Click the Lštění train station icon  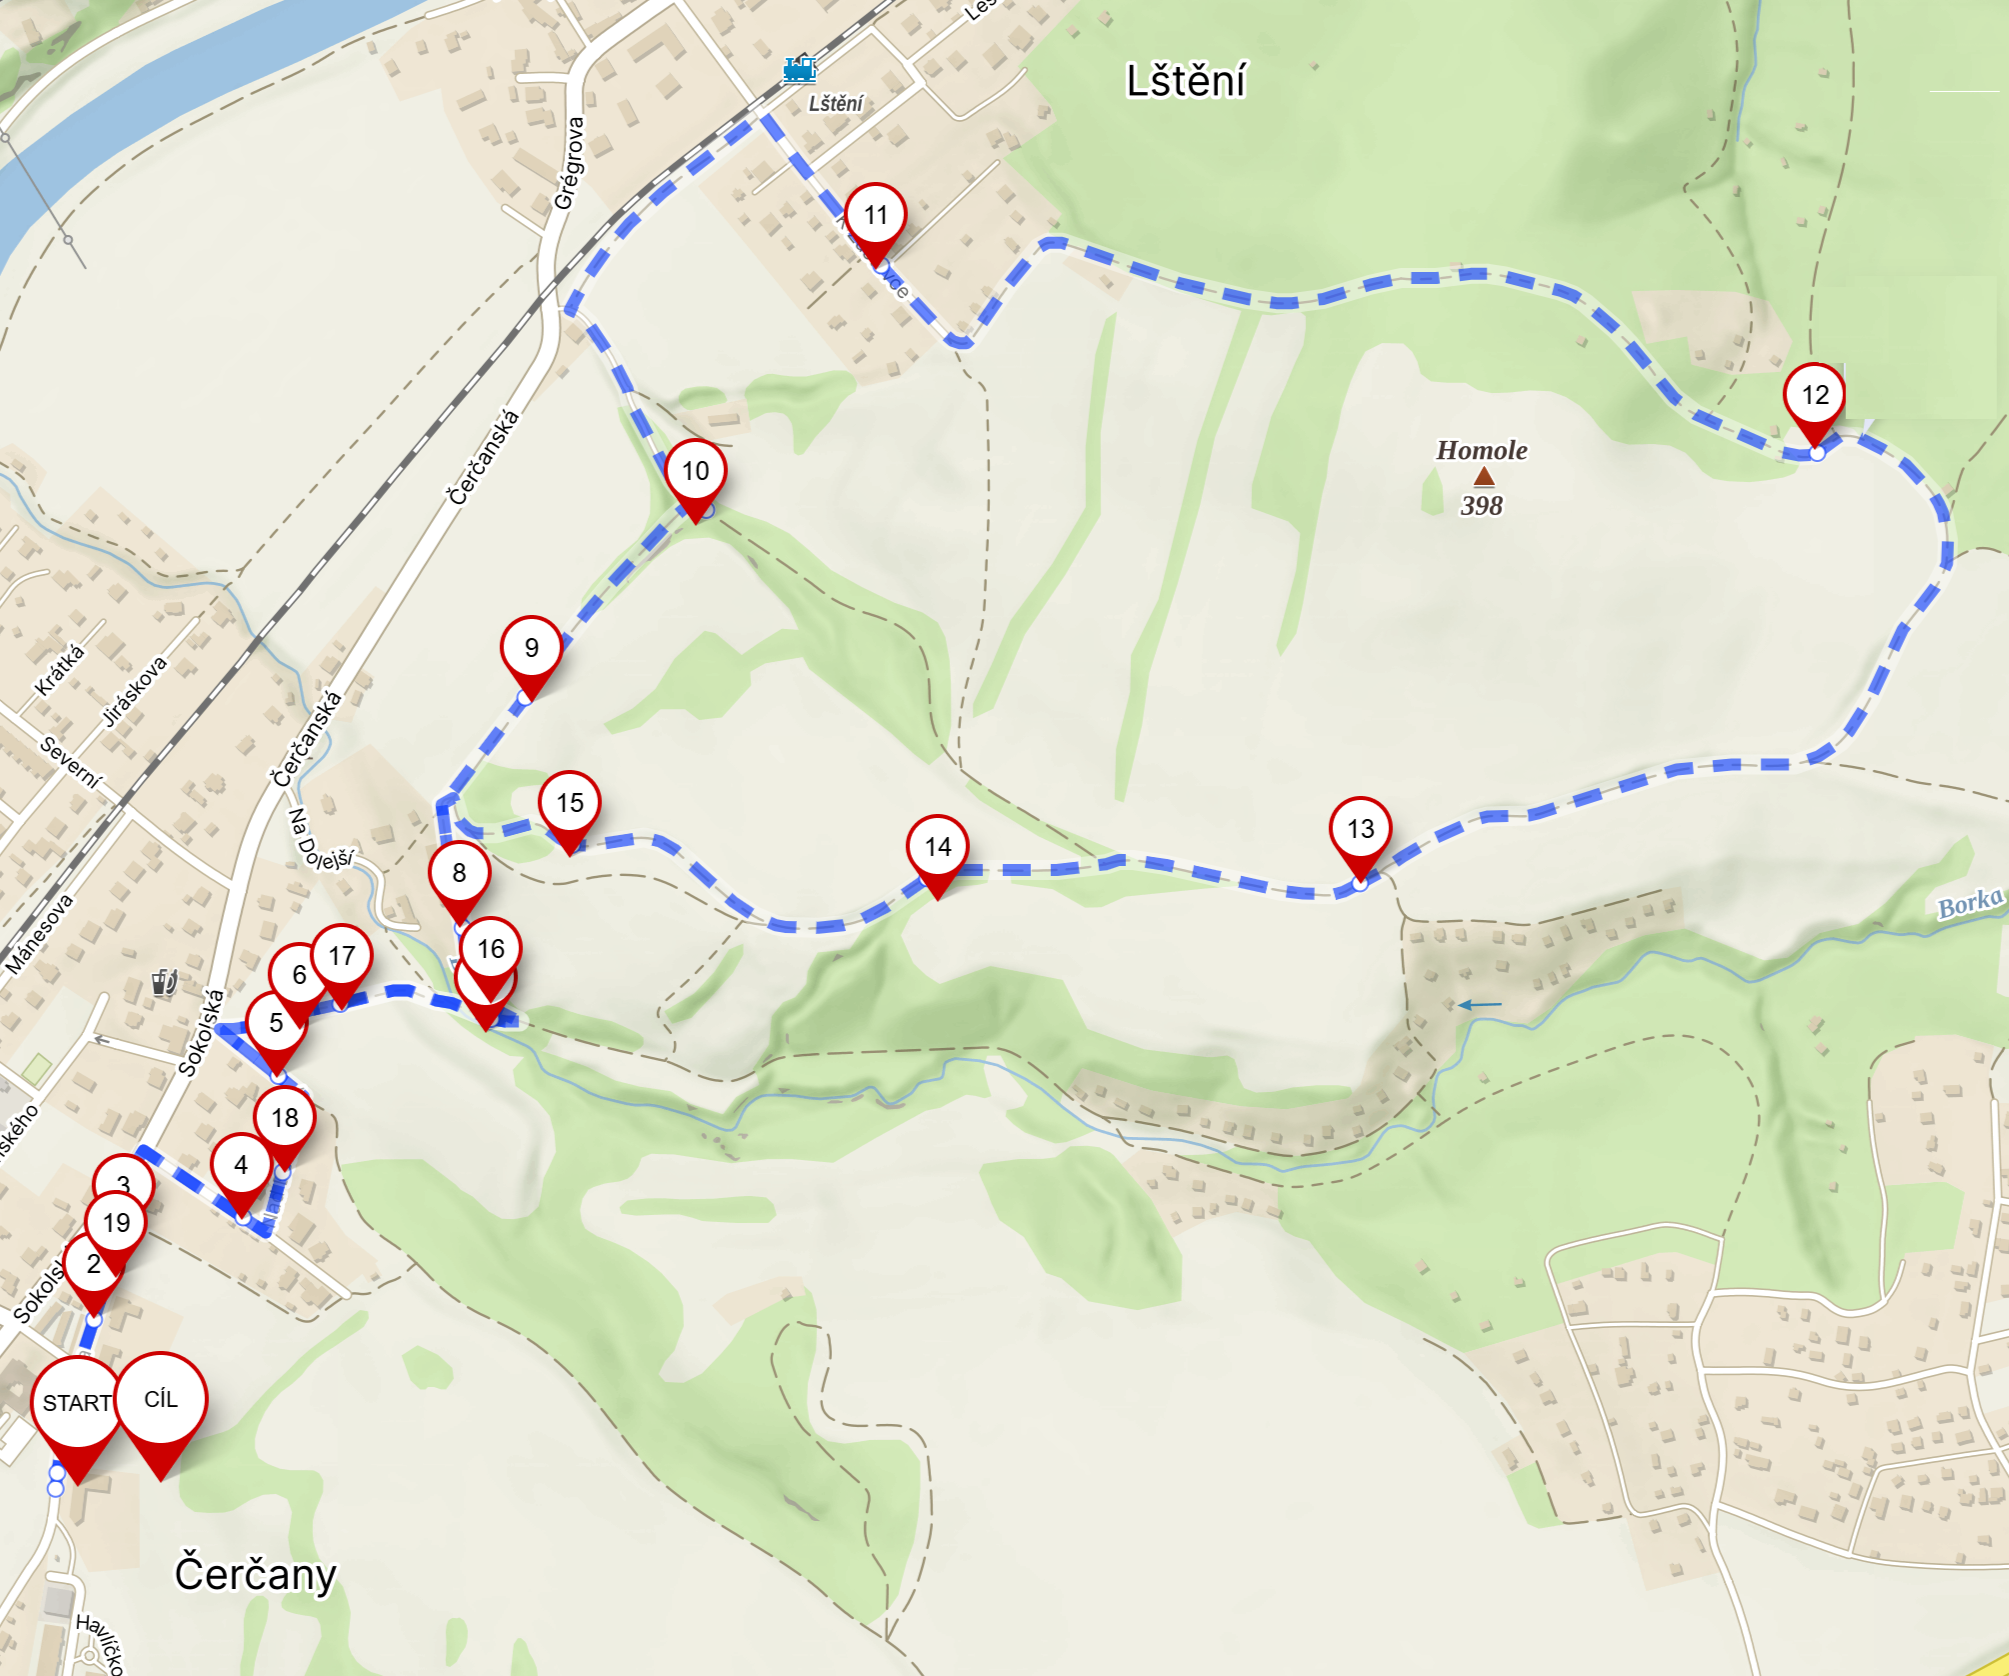tap(799, 69)
